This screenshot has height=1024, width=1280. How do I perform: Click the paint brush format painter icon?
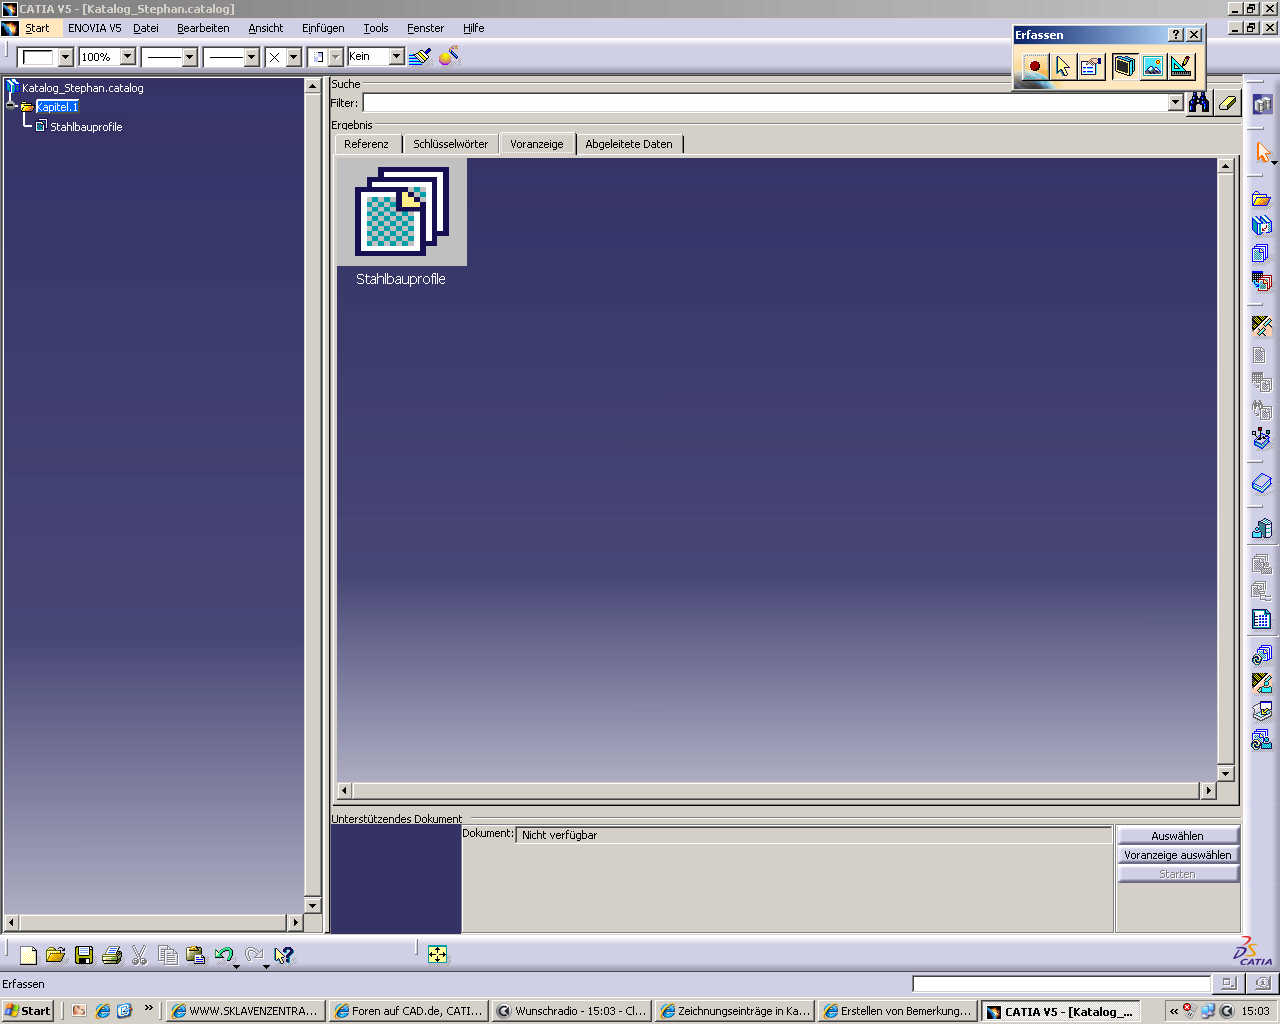point(420,57)
